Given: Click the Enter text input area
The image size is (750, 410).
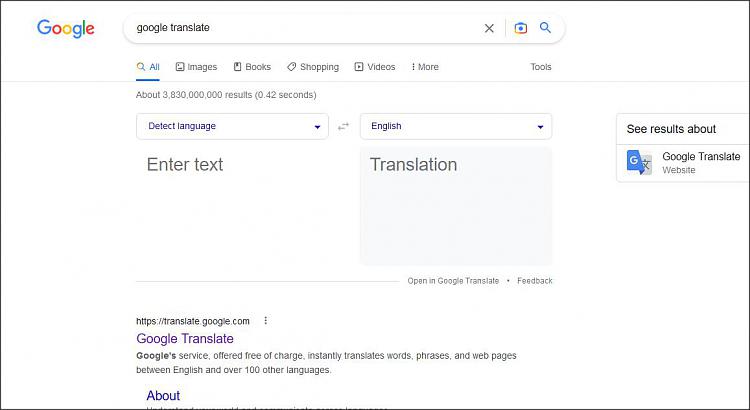Looking at the screenshot, I should click(x=244, y=206).
